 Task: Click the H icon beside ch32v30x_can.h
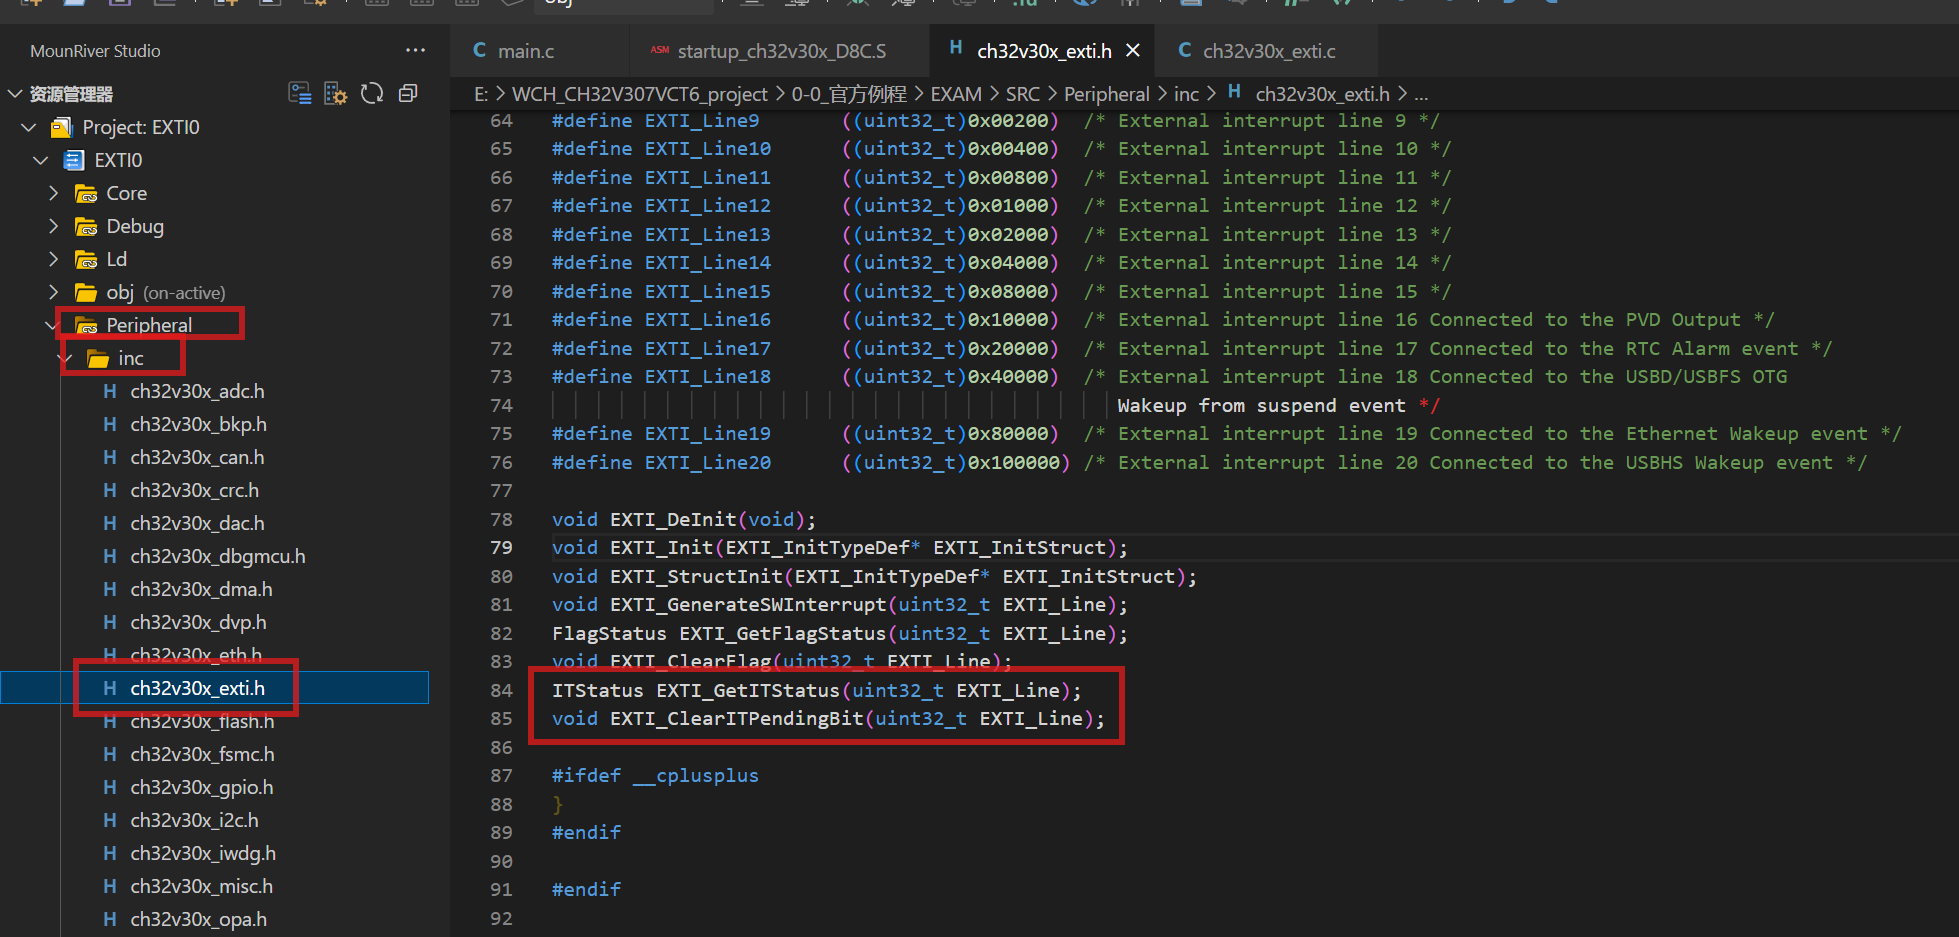(x=110, y=457)
